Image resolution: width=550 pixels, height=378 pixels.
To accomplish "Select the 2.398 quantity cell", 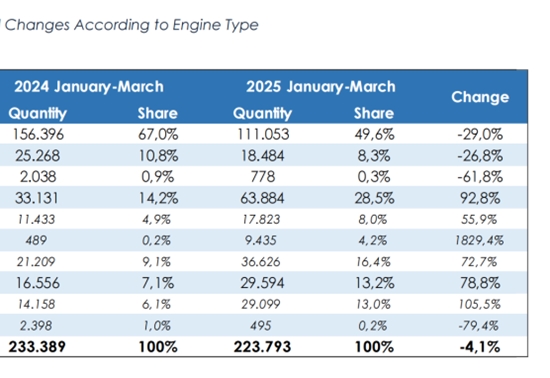I will coord(36,326).
